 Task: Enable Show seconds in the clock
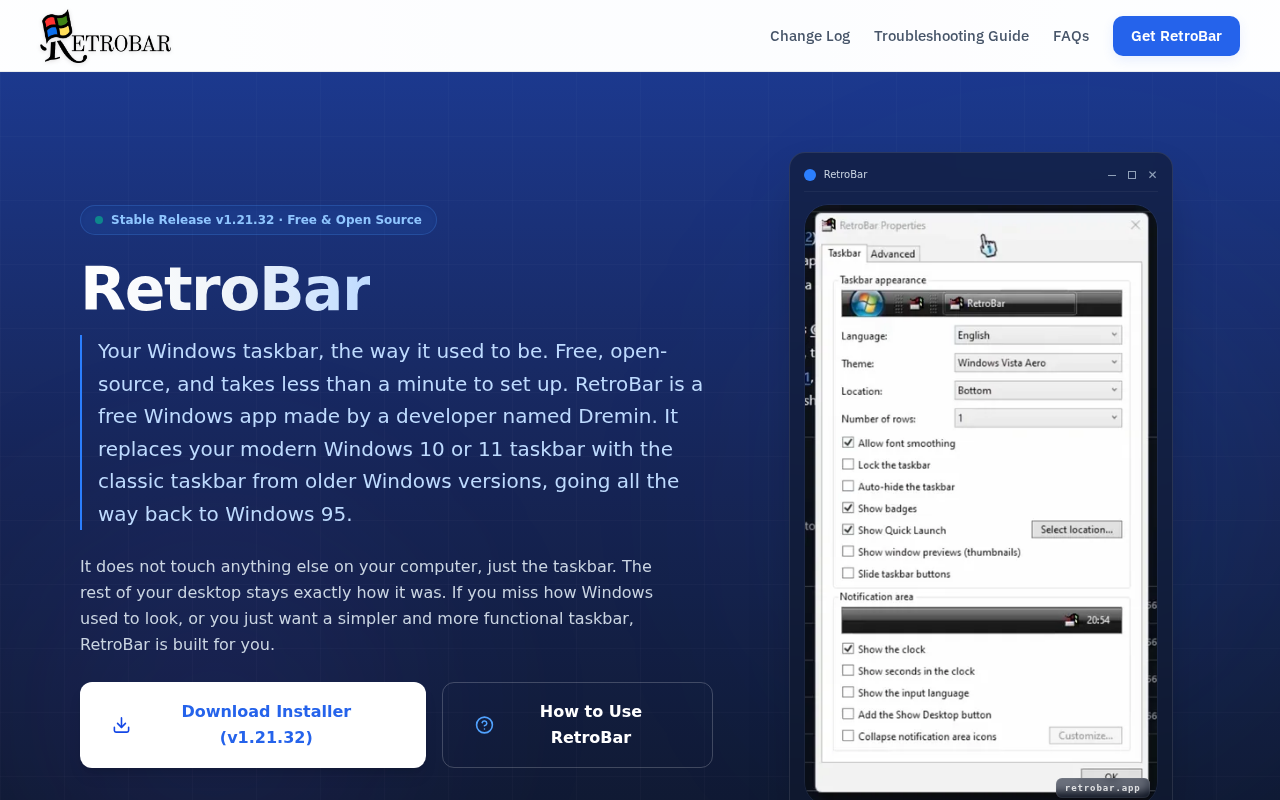coord(848,671)
